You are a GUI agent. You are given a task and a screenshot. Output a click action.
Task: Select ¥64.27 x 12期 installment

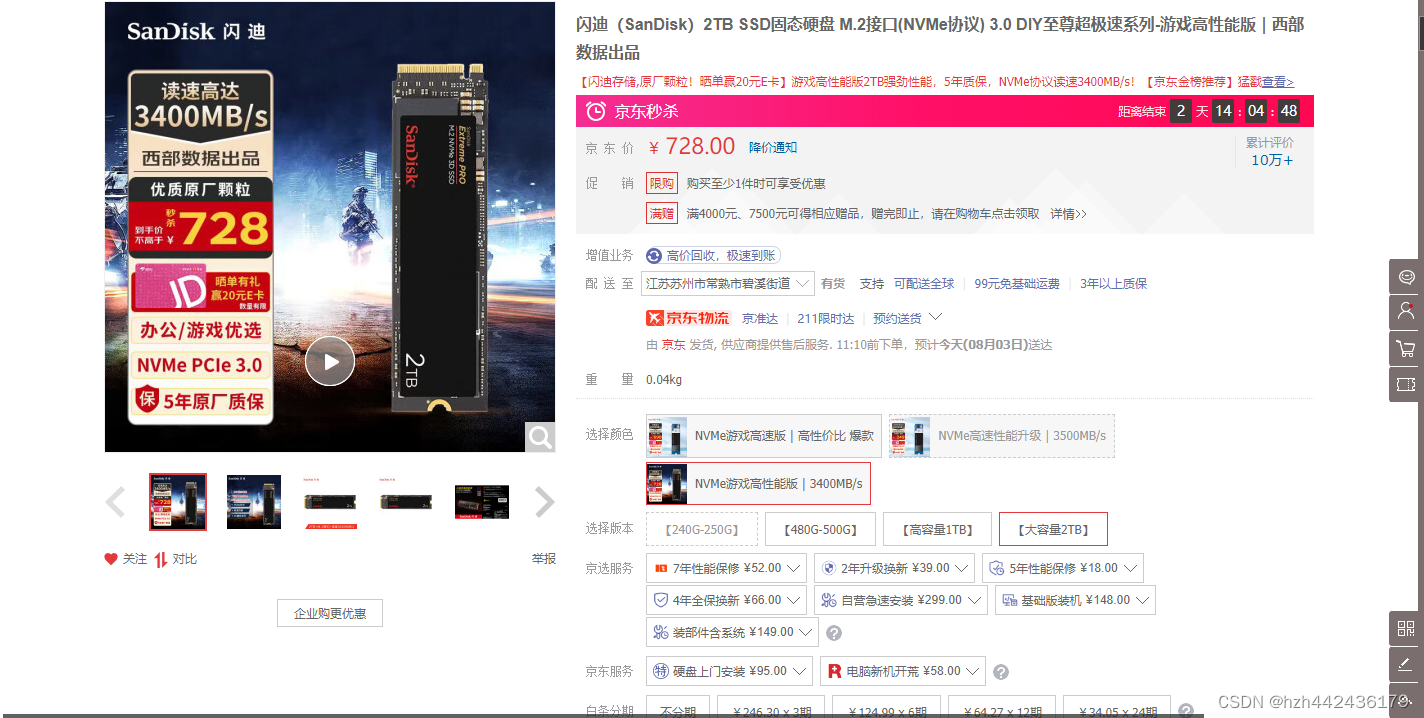pyautogui.click(x=1001, y=707)
